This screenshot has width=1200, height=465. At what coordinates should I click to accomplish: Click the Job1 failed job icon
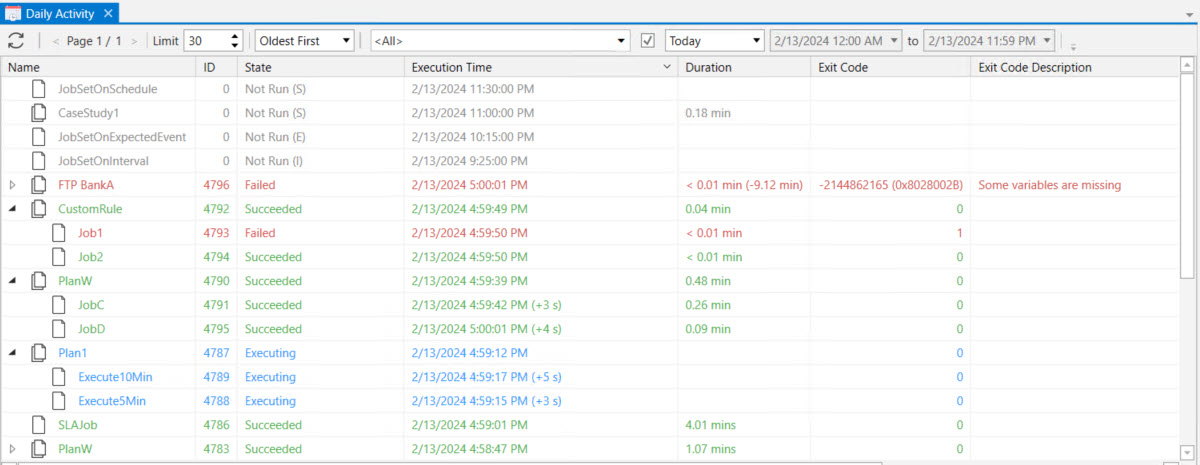click(x=59, y=233)
